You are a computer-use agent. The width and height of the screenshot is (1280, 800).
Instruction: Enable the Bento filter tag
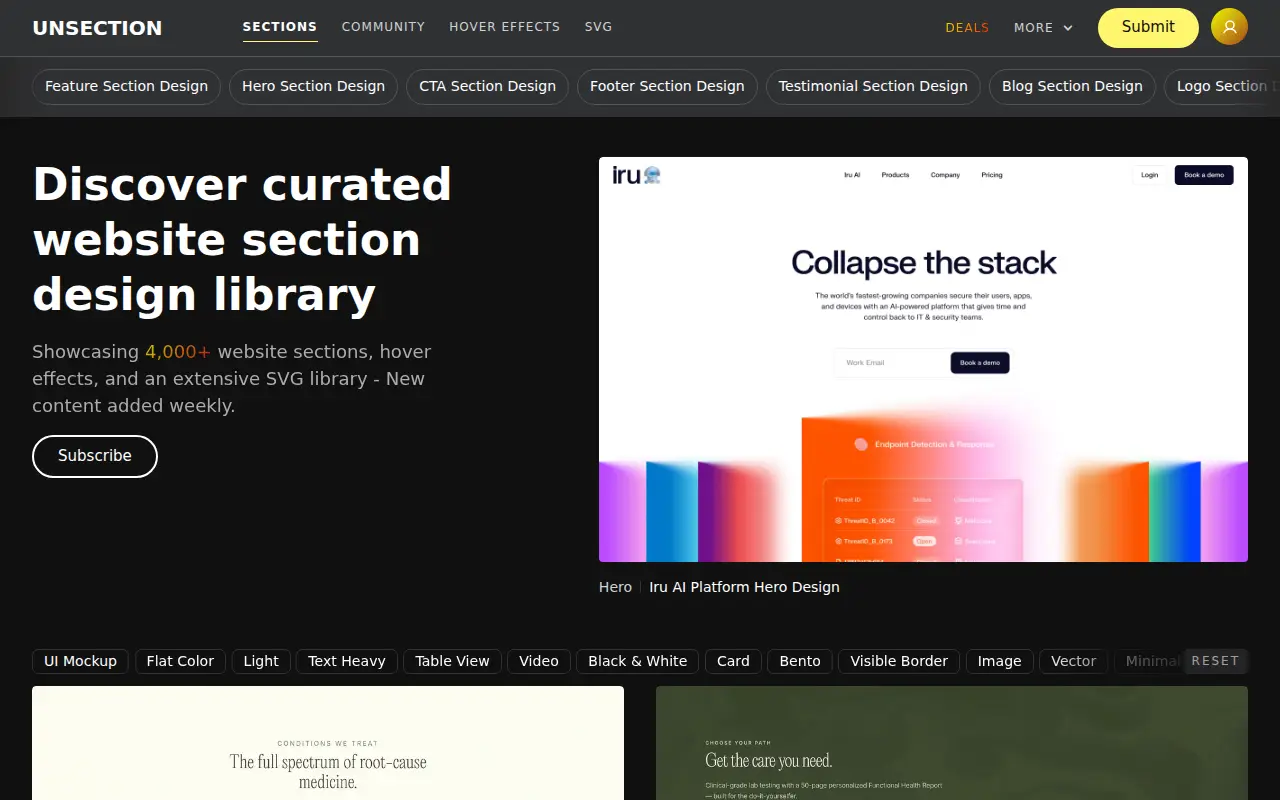tap(800, 661)
